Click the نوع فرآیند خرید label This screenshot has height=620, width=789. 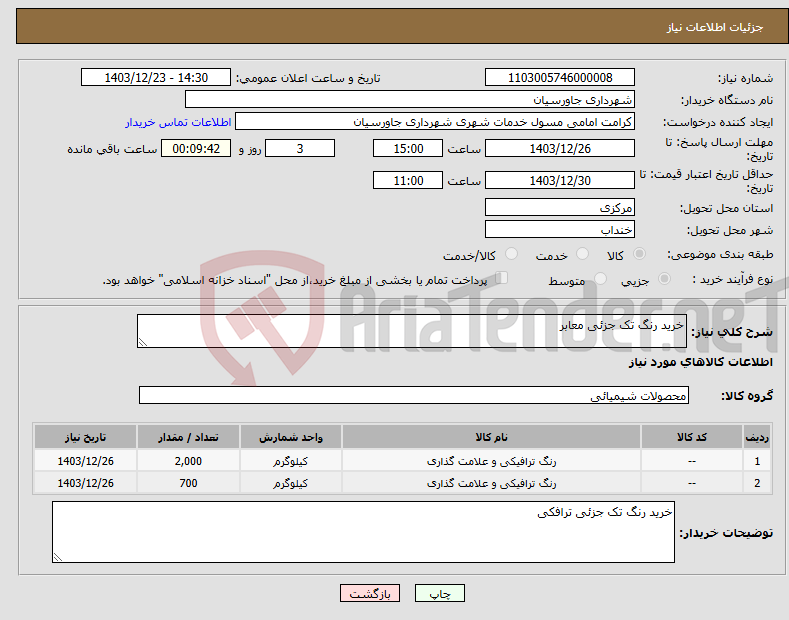pos(732,279)
